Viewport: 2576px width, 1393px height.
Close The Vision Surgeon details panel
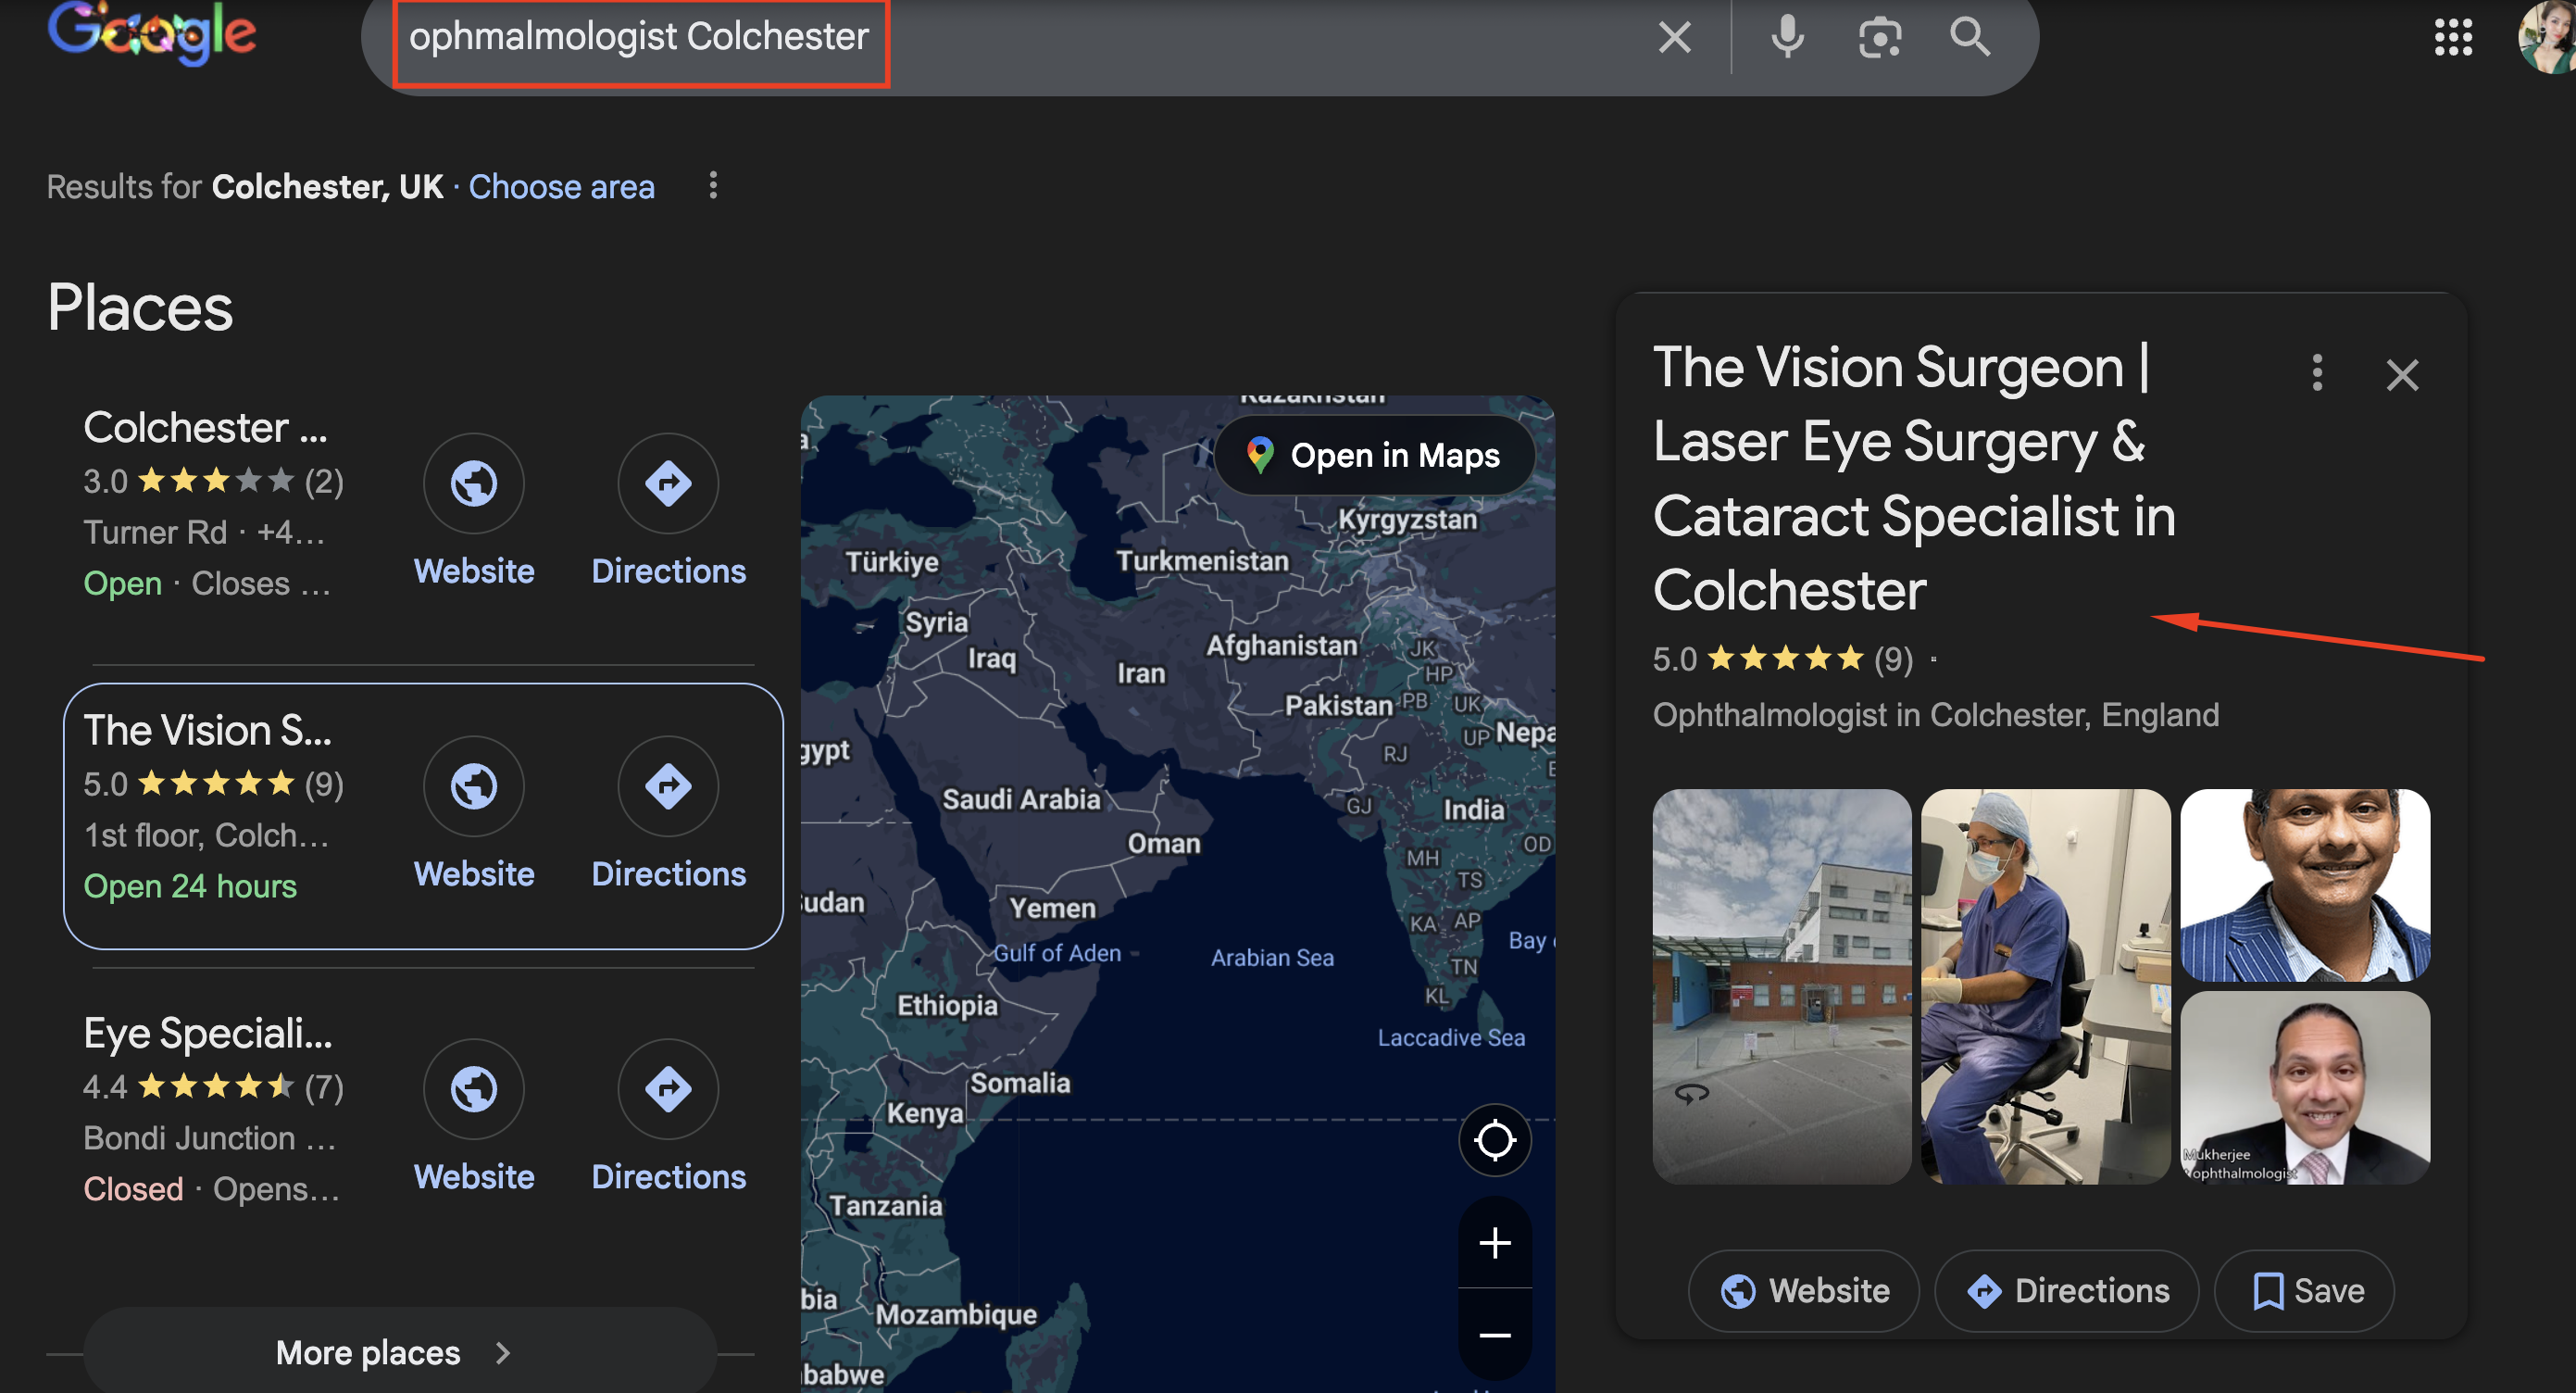[x=2401, y=375]
